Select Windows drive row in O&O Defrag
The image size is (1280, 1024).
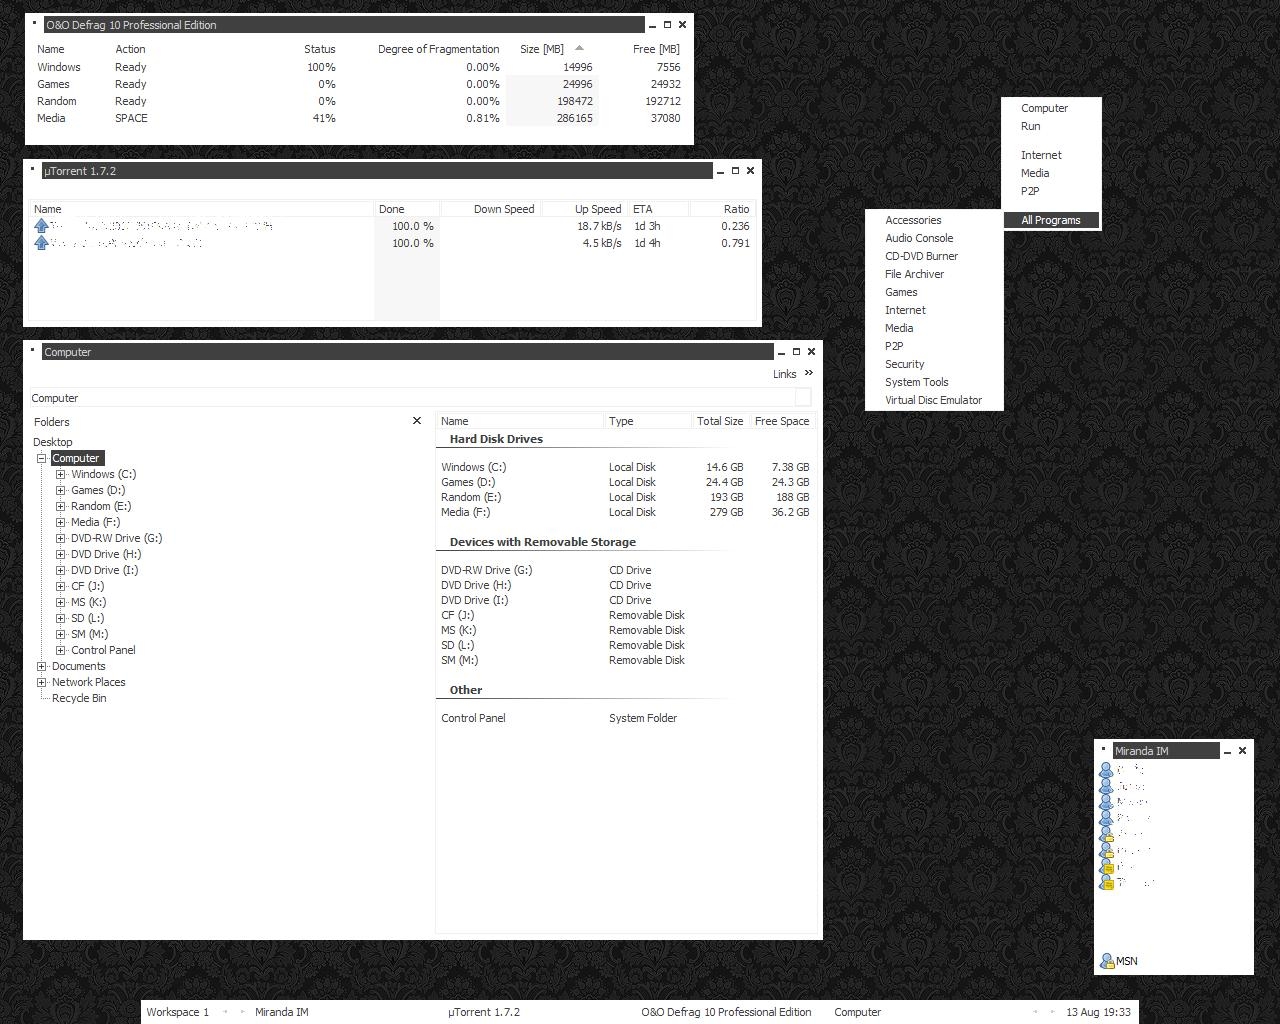[x=359, y=67]
